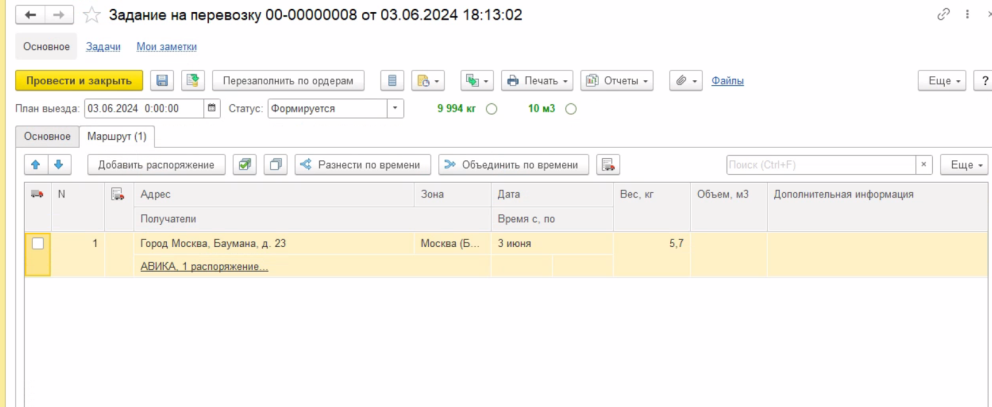This screenshot has height=407, width=992.
Task: Open the Печать dropdown menu
Action: (x=537, y=81)
